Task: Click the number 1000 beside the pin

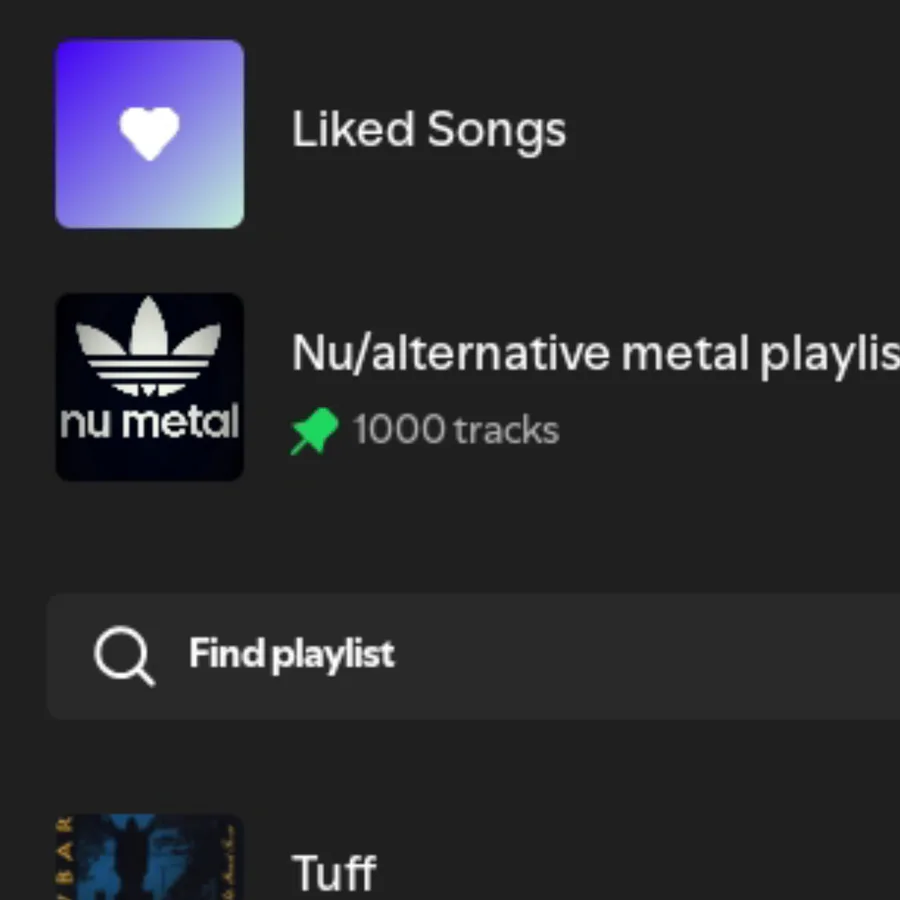Action: [x=398, y=431]
